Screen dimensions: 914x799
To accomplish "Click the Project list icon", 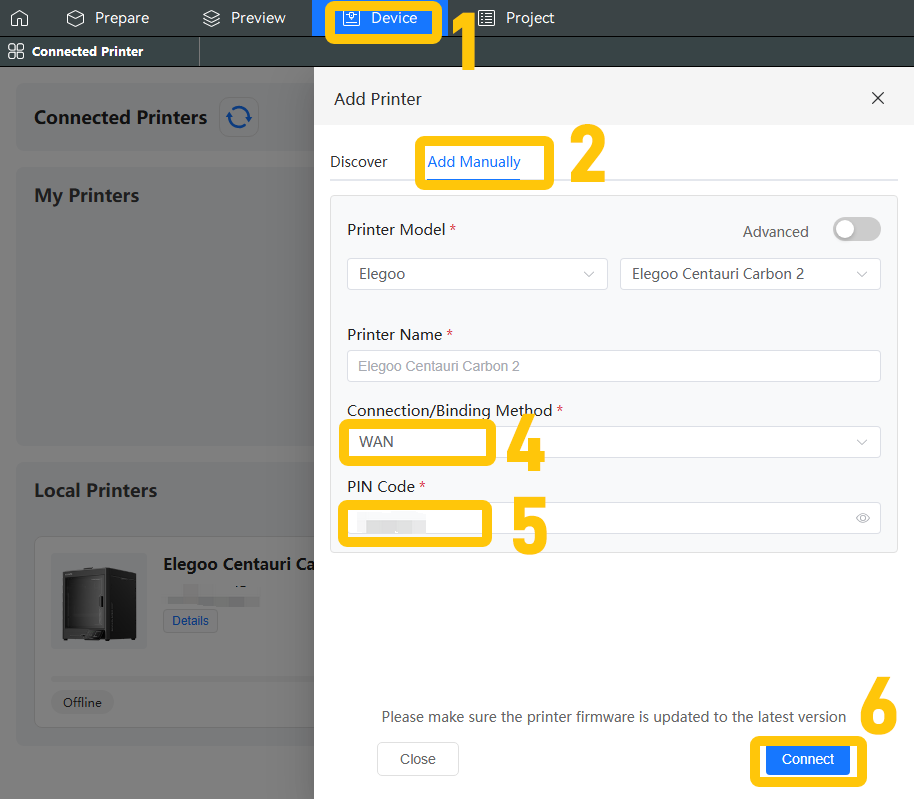I will tap(486, 18).
